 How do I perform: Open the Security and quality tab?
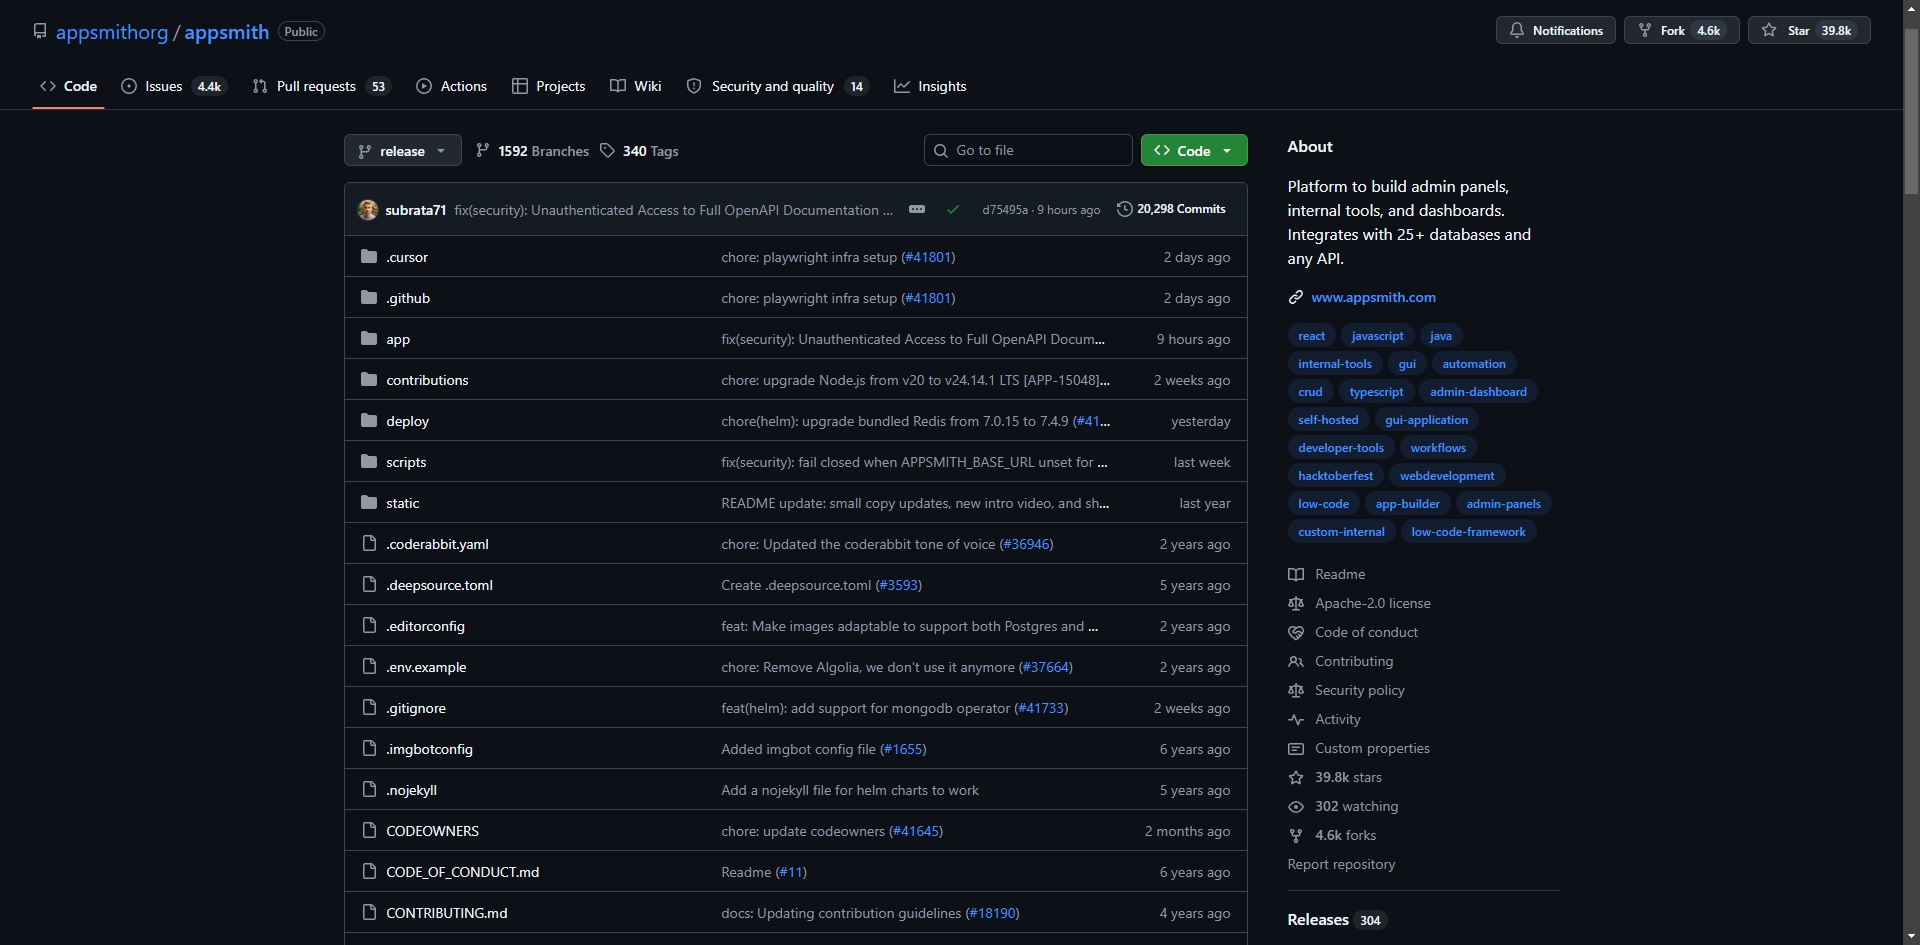point(777,86)
